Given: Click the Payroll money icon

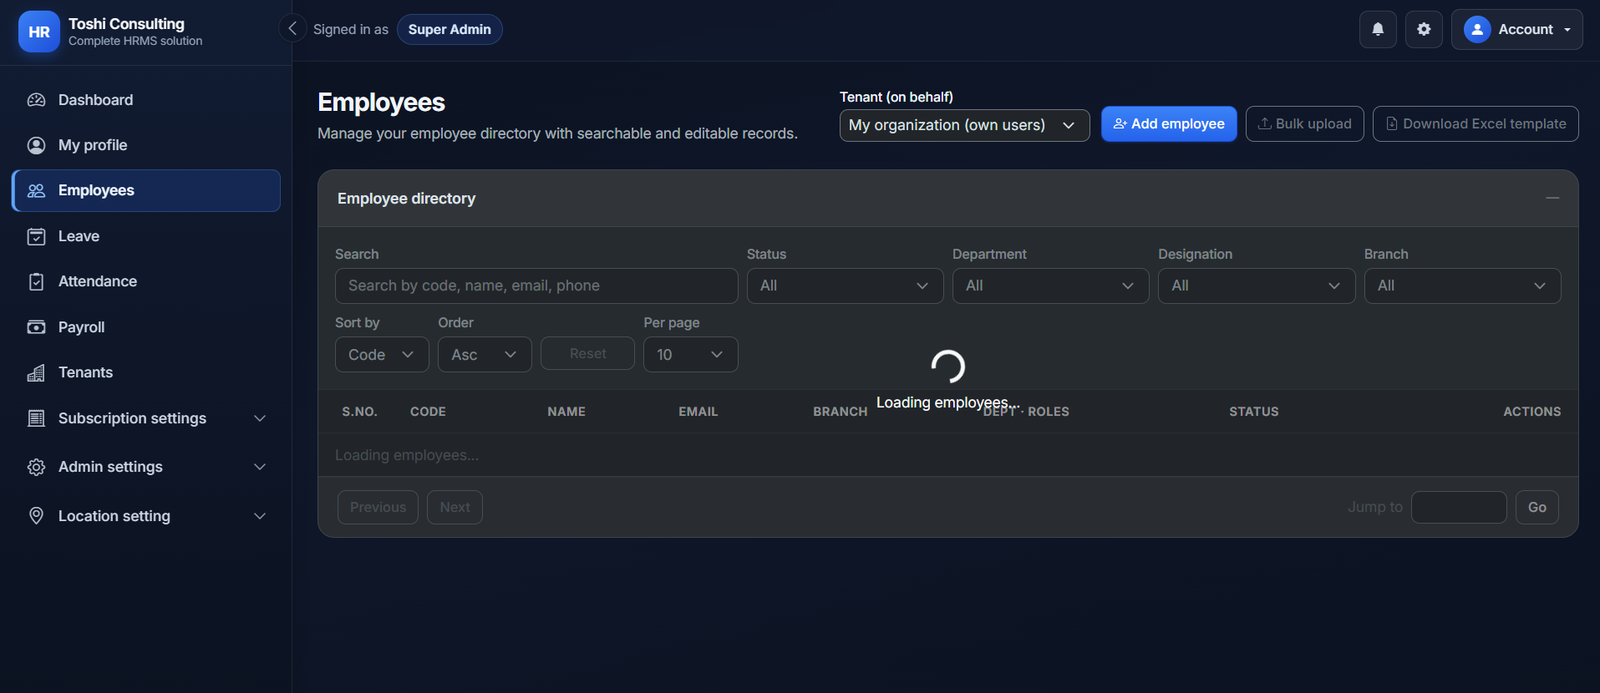Looking at the screenshot, I should [x=36, y=327].
